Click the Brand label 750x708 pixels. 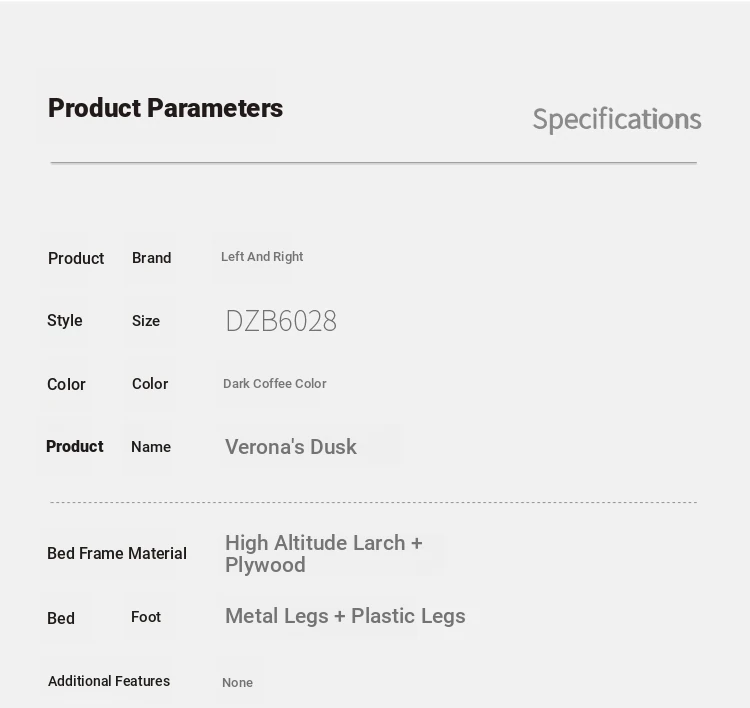pyautogui.click(x=152, y=258)
